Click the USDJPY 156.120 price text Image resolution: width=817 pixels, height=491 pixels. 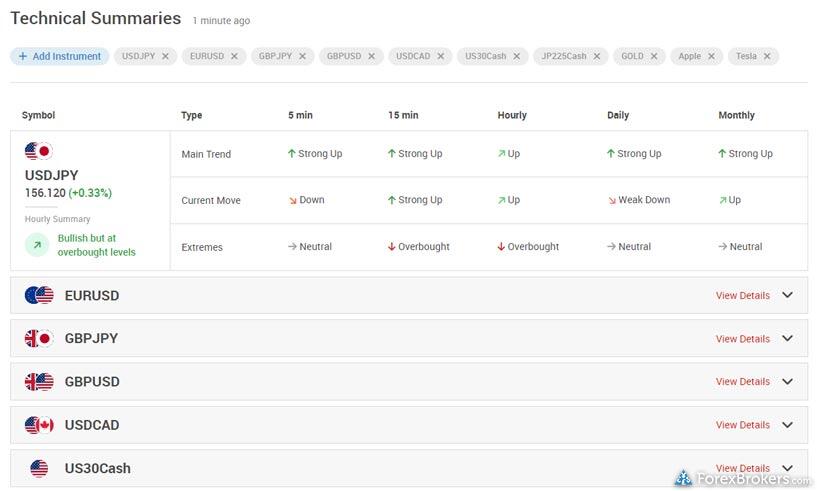[x=45, y=193]
